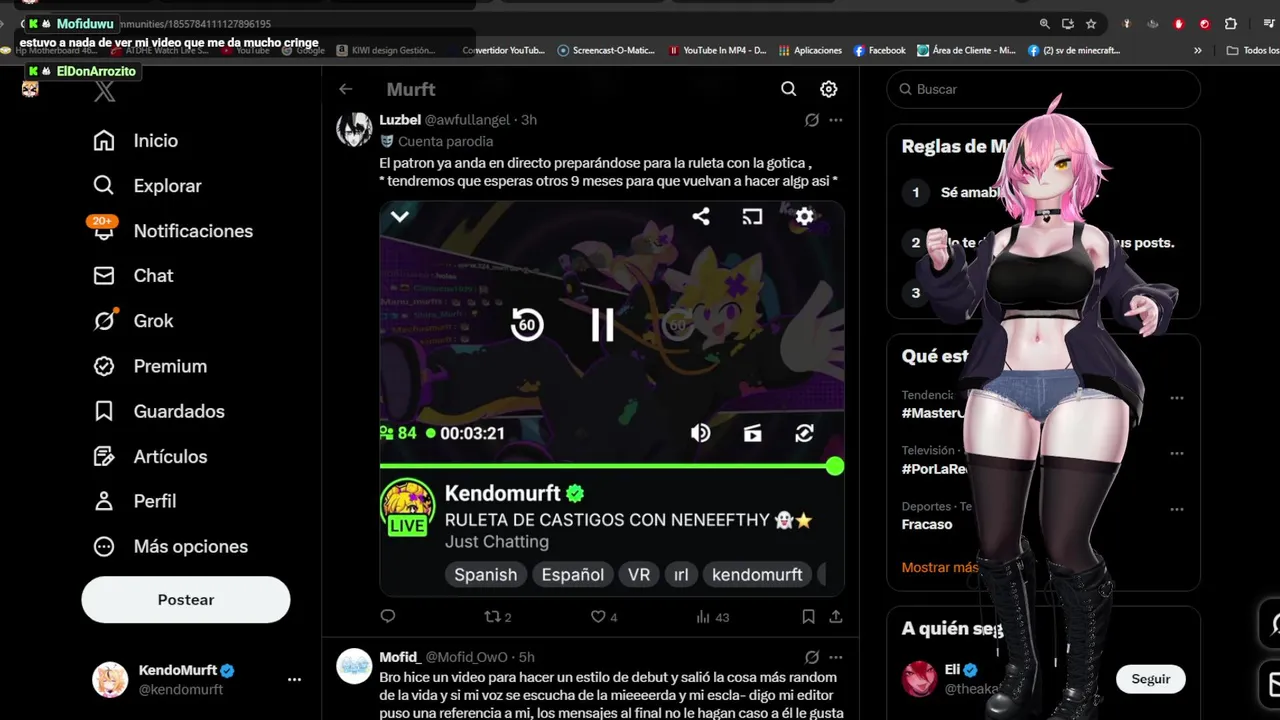Rewind stream 60 seconds
Image resolution: width=1280 pixels, height=720 pixels.
(527, 324)
